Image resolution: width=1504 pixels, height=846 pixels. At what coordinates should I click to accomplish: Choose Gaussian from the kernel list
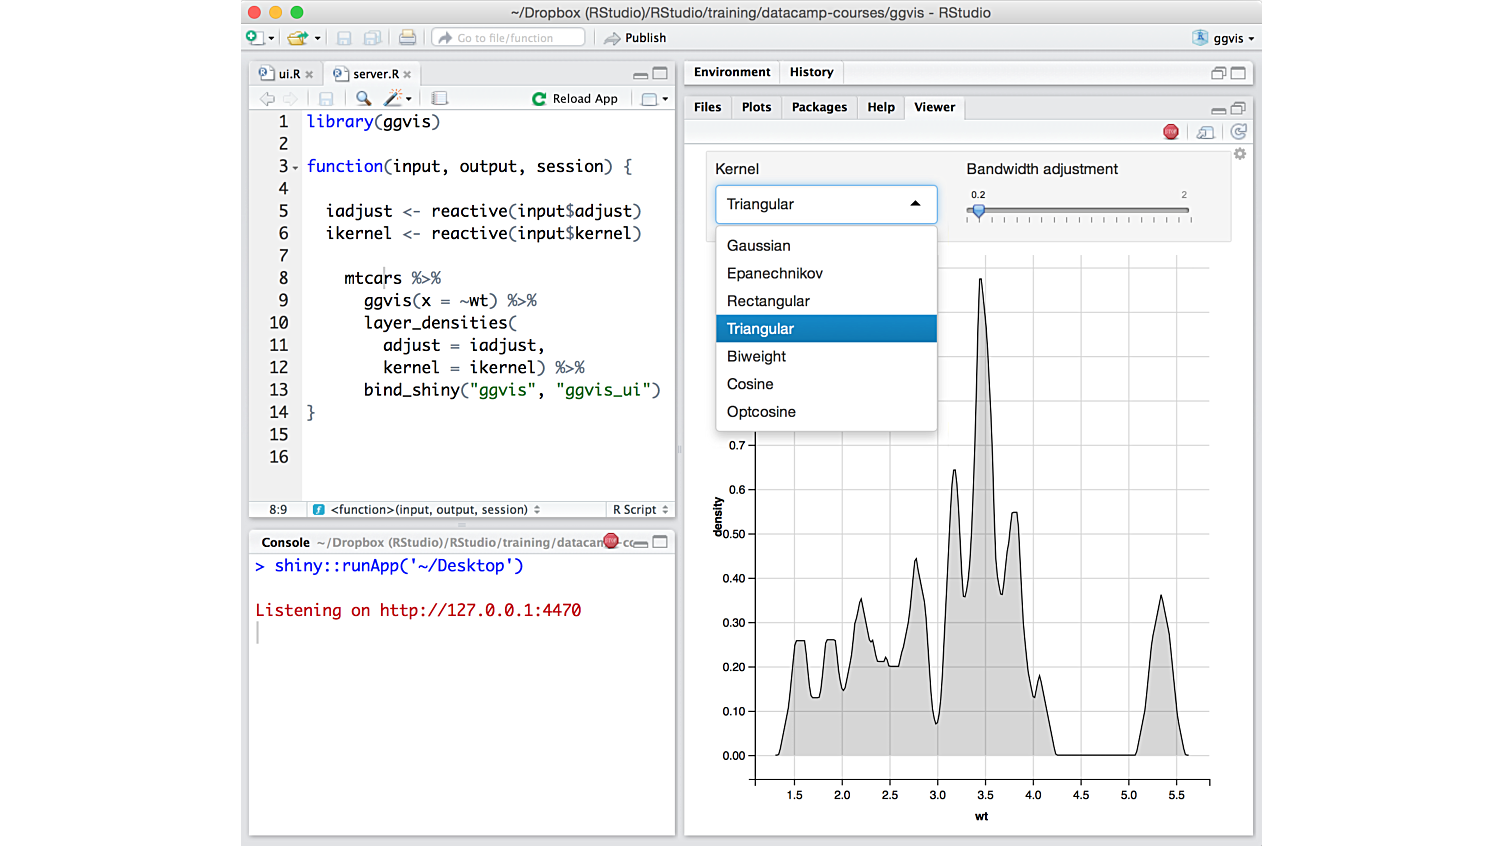tap(759, 246)
